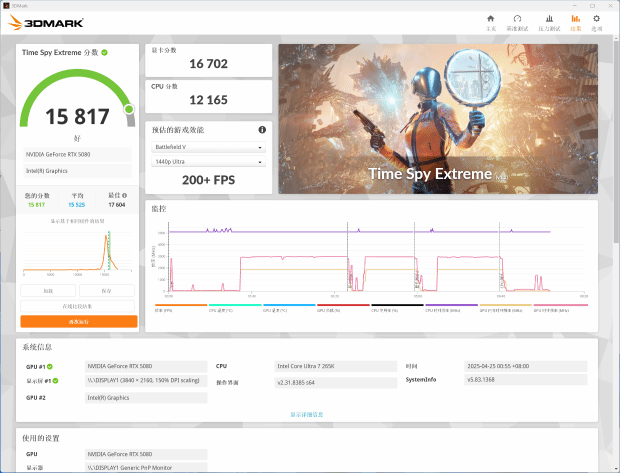Click the Generic PnP Monitor field

tap(146, 467)
